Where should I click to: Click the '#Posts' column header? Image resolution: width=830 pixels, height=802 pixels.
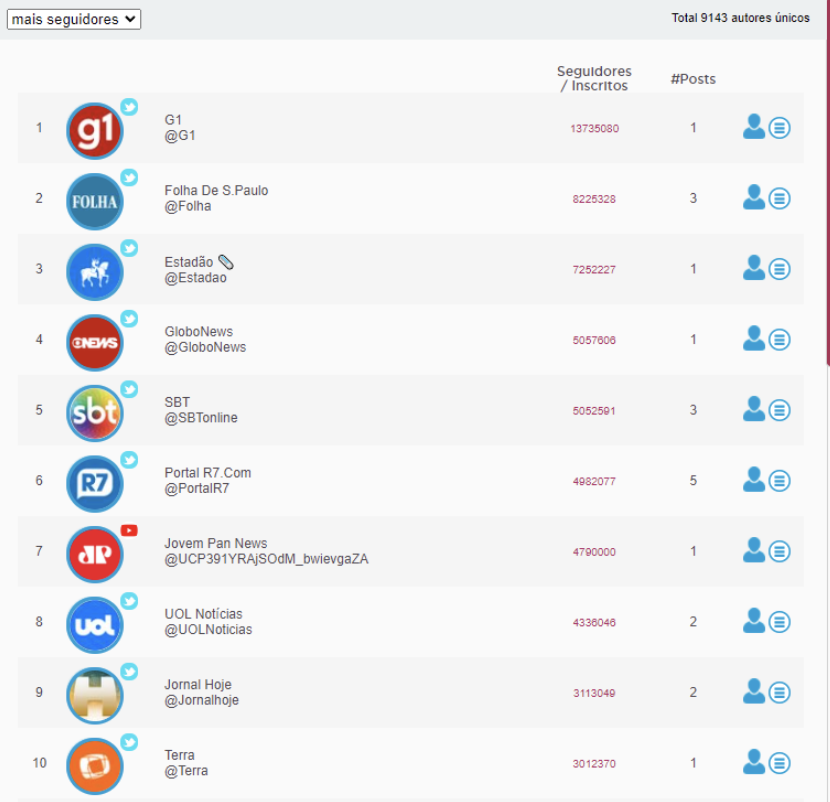point(693,79)
